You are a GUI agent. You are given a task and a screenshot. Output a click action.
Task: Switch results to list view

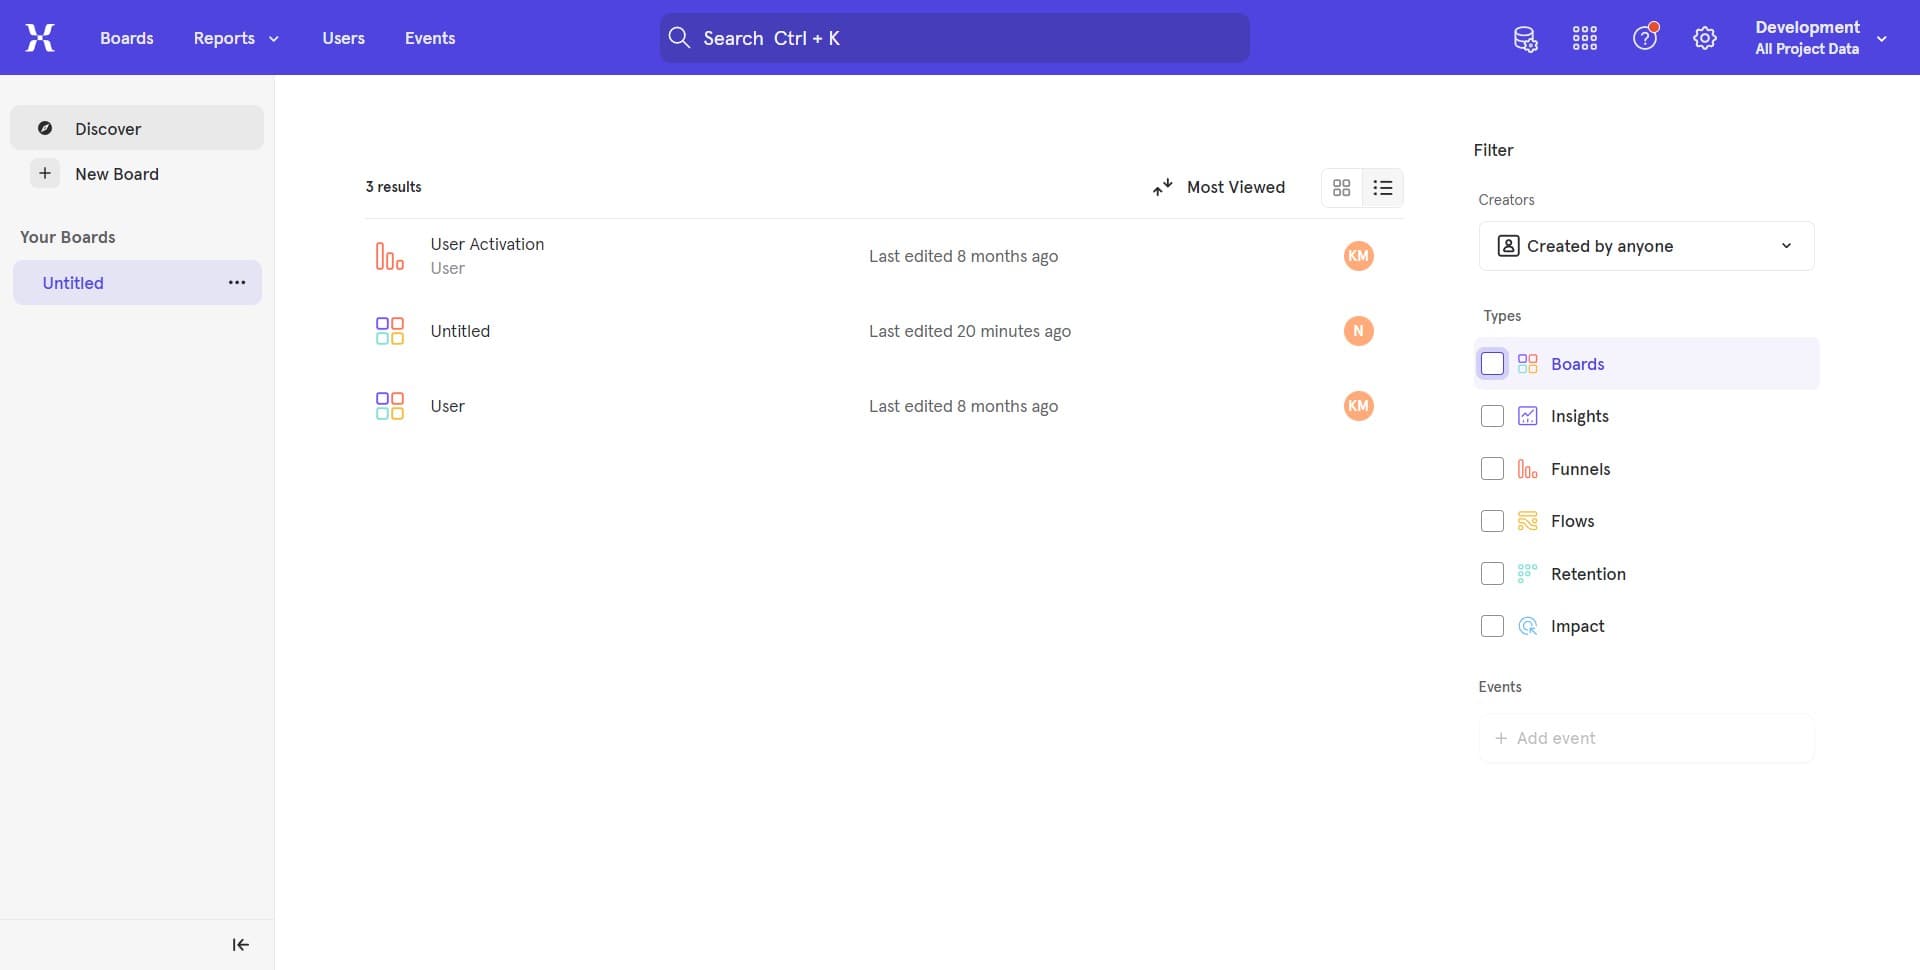(x=1383, y=187)
